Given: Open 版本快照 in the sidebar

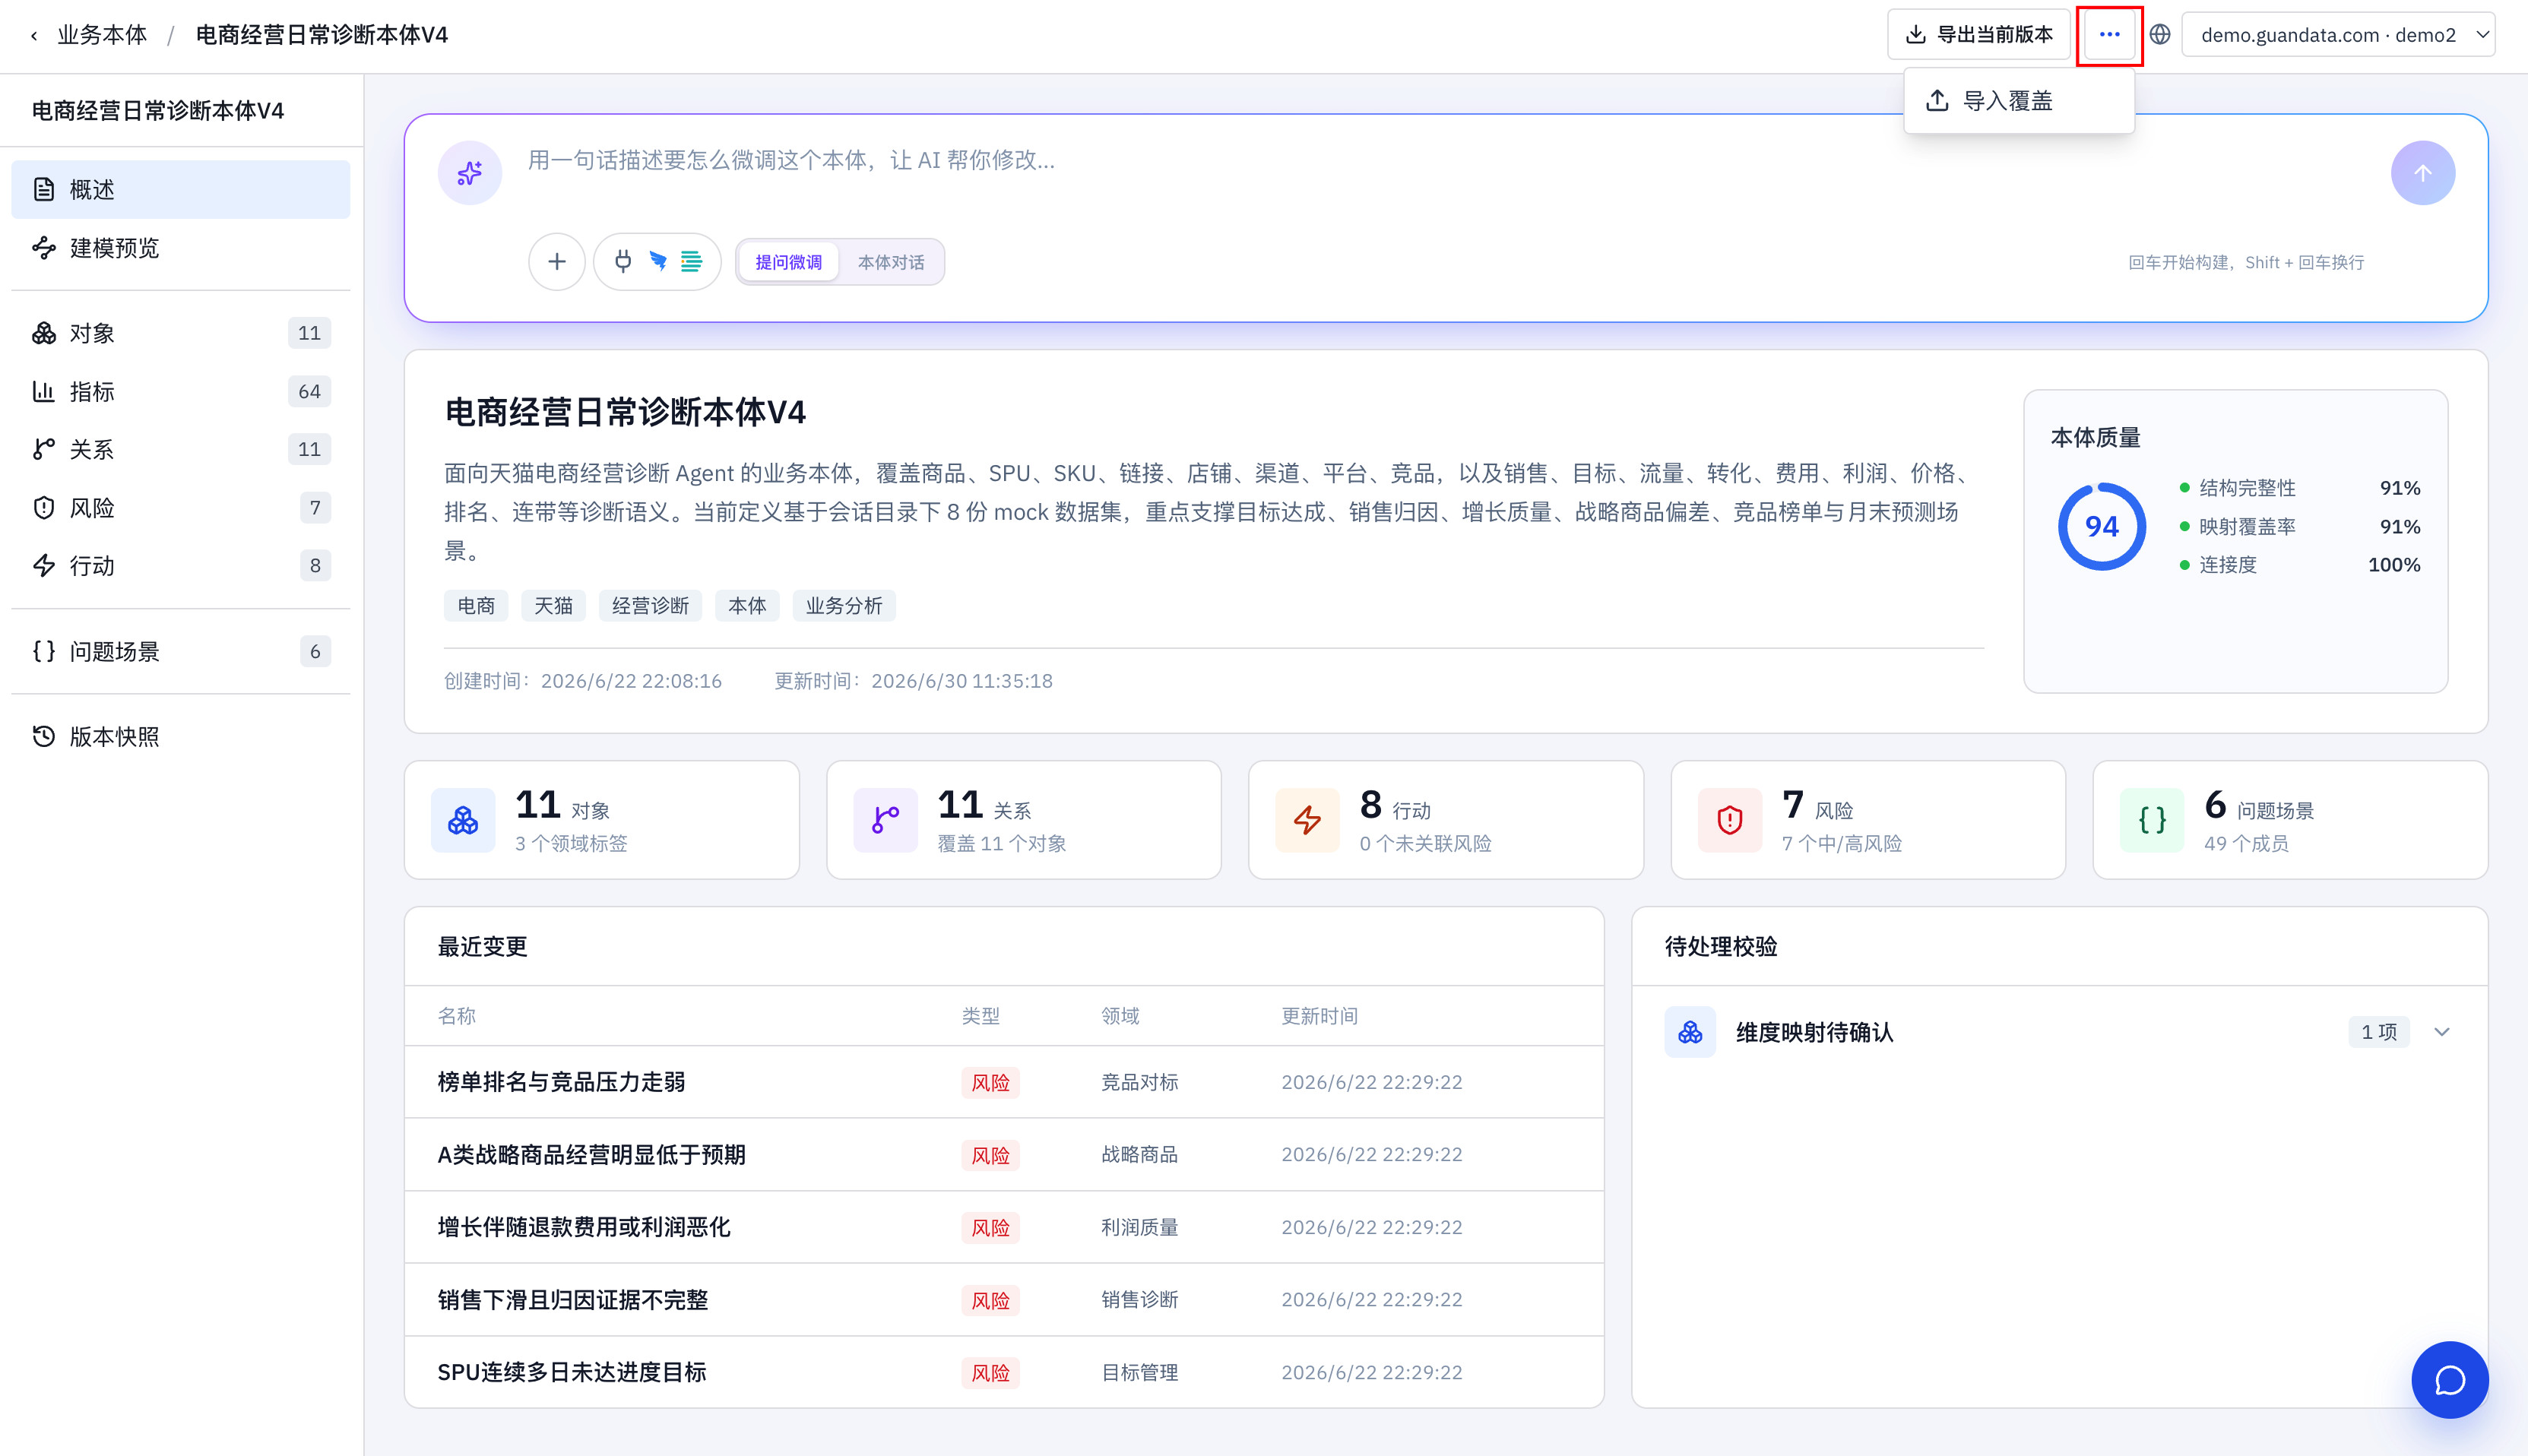Looking at the screenshot, I should [x=181, y=737].
